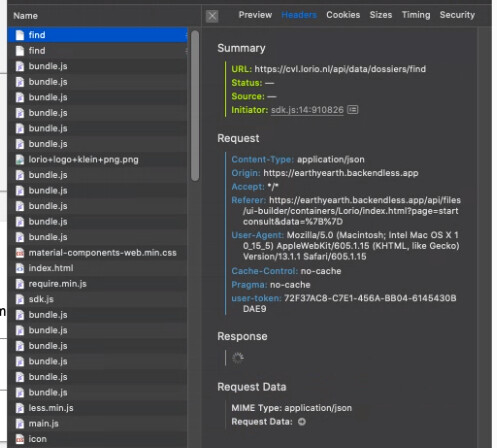This screenshot has height=448, width=497.
Task: Select the lorio+logo+klein+png.png image icon
Action: 20,160
